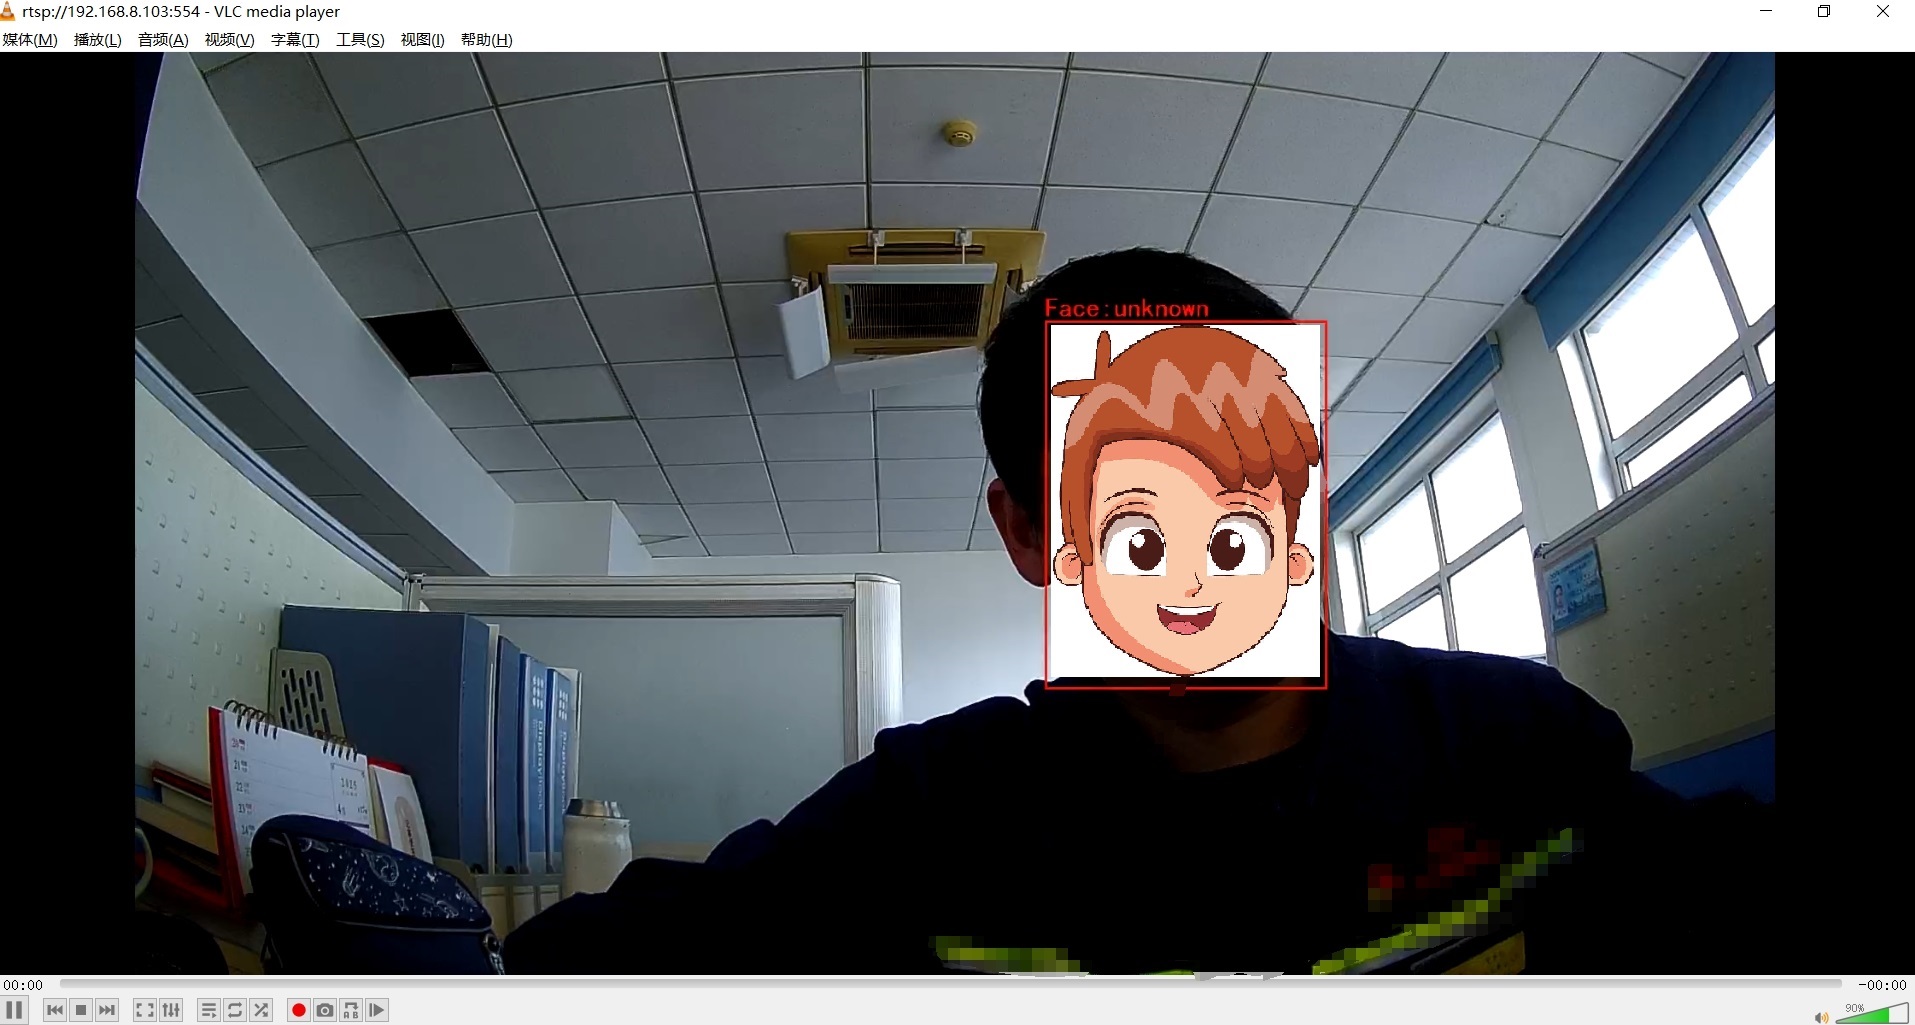
Task: Open the 视图(I) menu
Action: pyautogui.click(x=422, y=40)
